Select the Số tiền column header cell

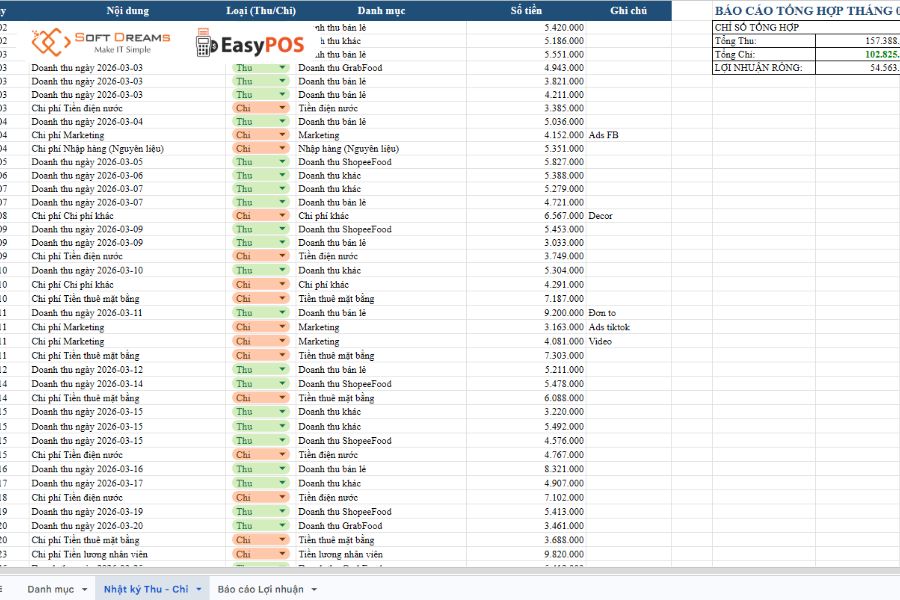(526, 10)
